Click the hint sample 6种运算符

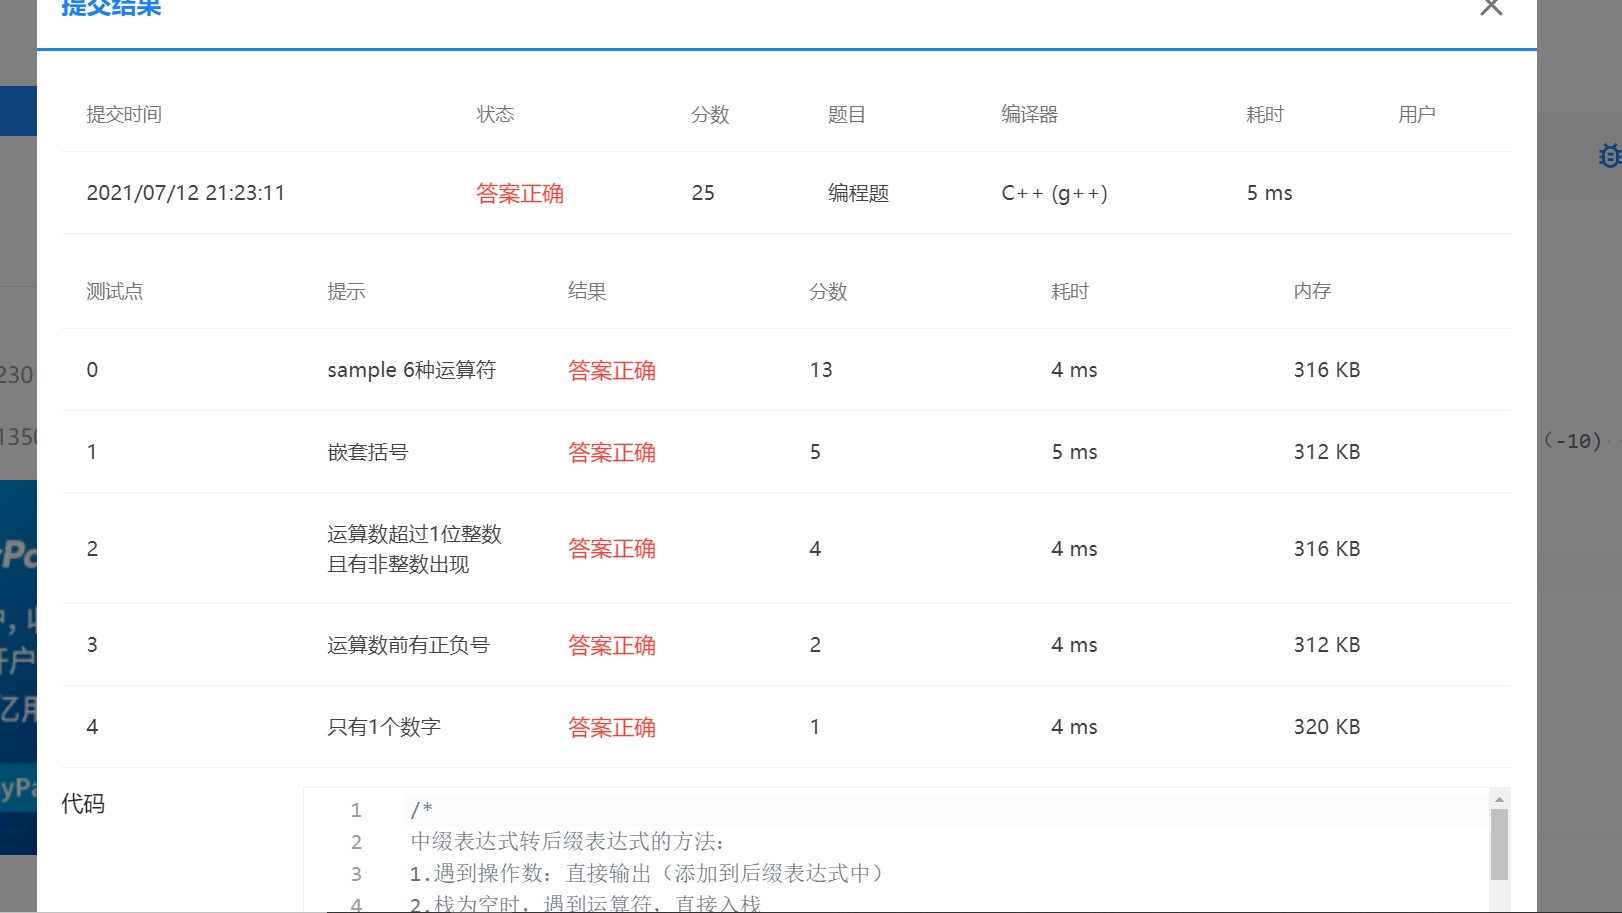click(x=412, y=370)
